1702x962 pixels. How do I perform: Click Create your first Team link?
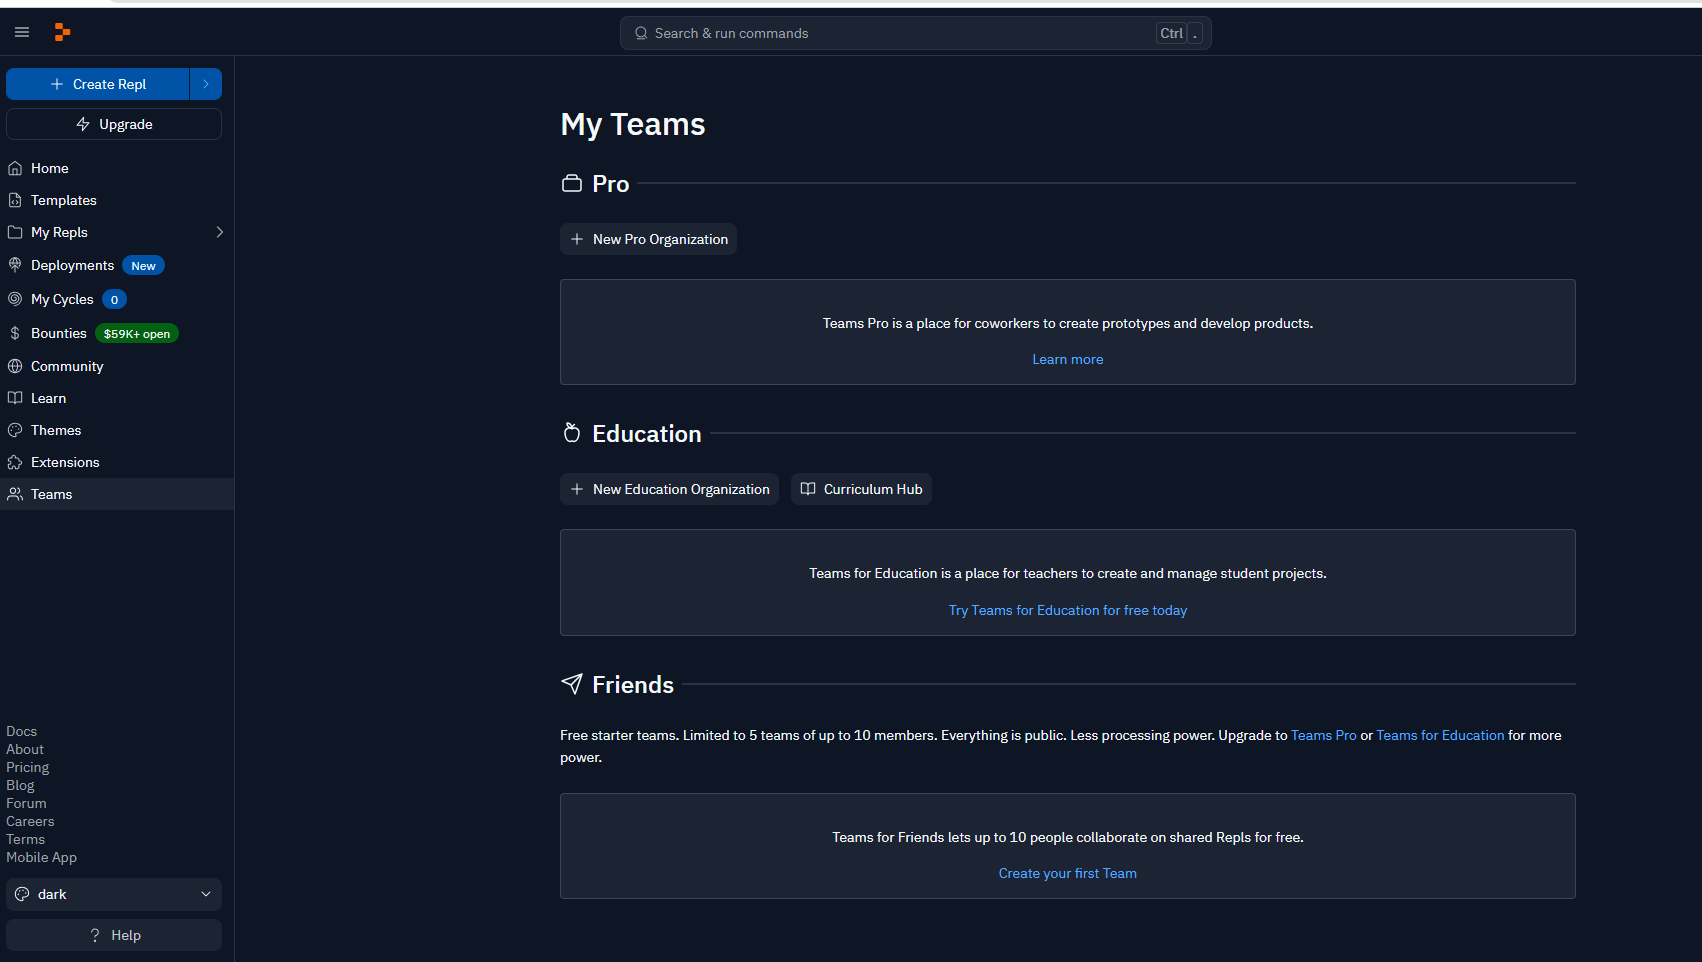(1068, 873)
